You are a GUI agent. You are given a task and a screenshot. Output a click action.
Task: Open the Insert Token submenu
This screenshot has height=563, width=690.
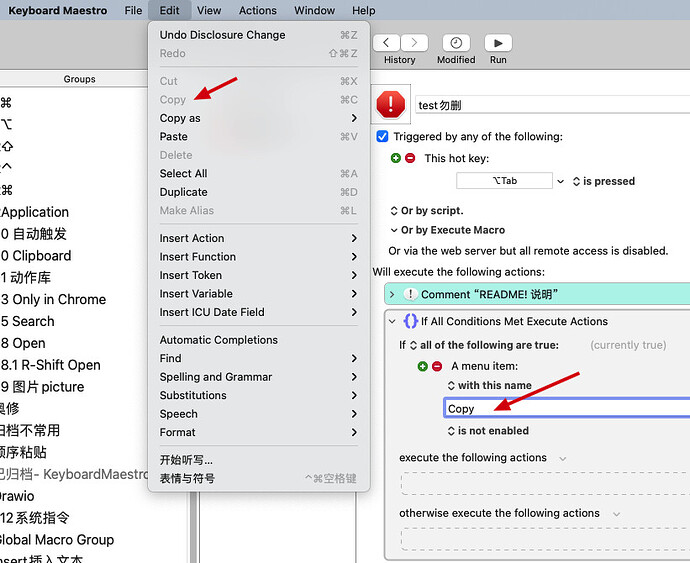point(259,275)
